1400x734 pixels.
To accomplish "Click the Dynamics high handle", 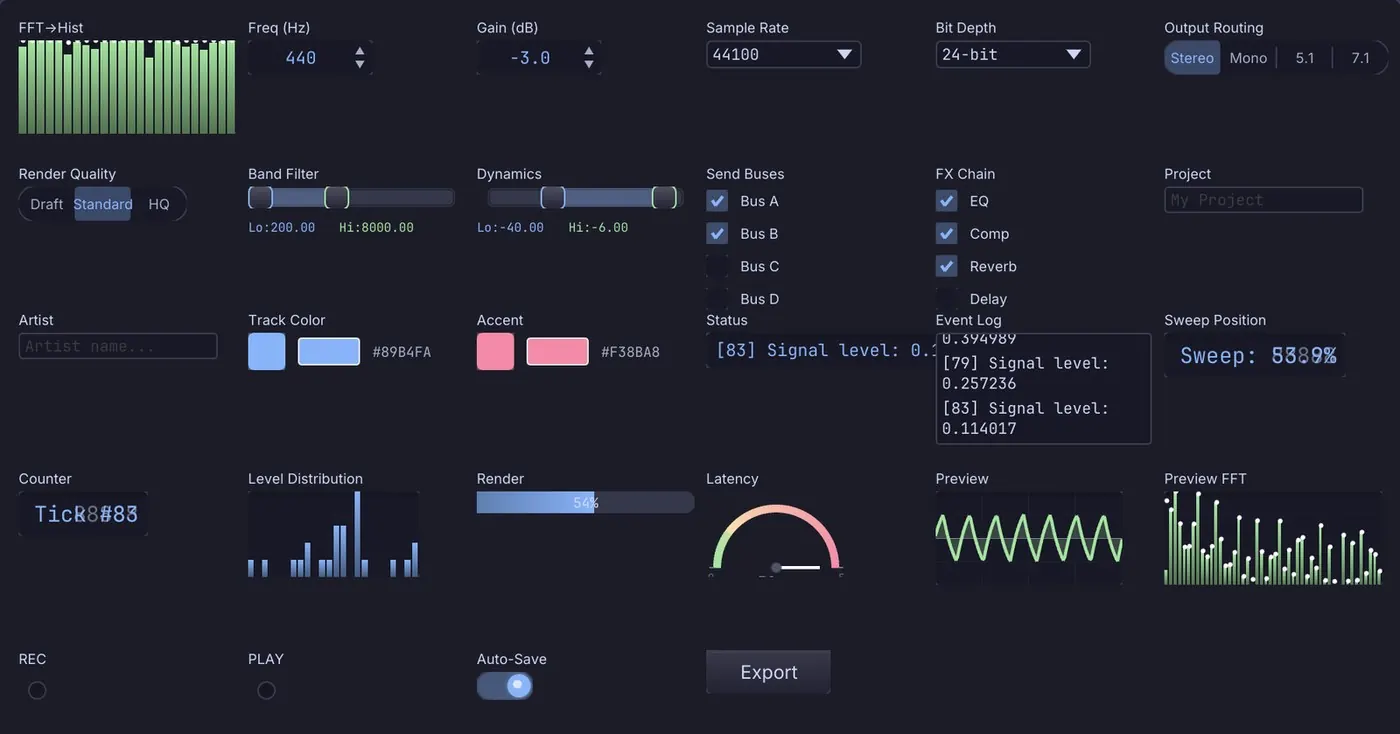I will coord(665,197).
